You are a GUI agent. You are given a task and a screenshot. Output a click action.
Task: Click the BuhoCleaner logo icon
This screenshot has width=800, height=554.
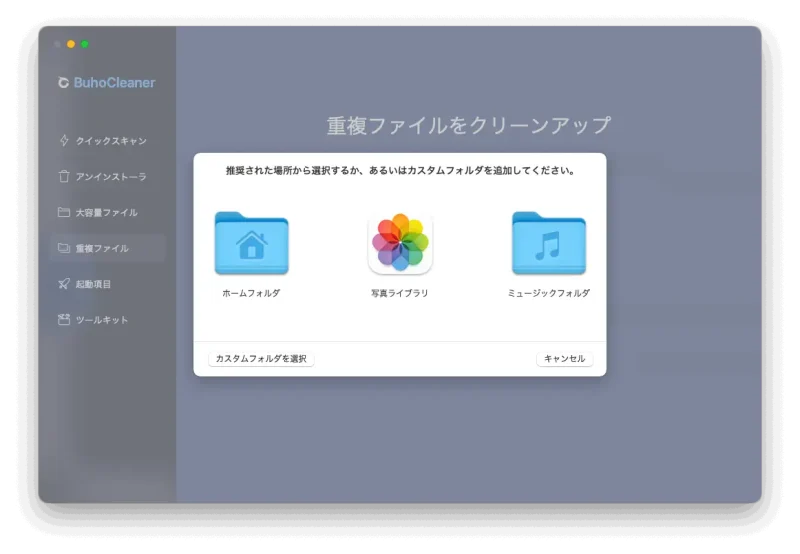click(x=63, y=83)
